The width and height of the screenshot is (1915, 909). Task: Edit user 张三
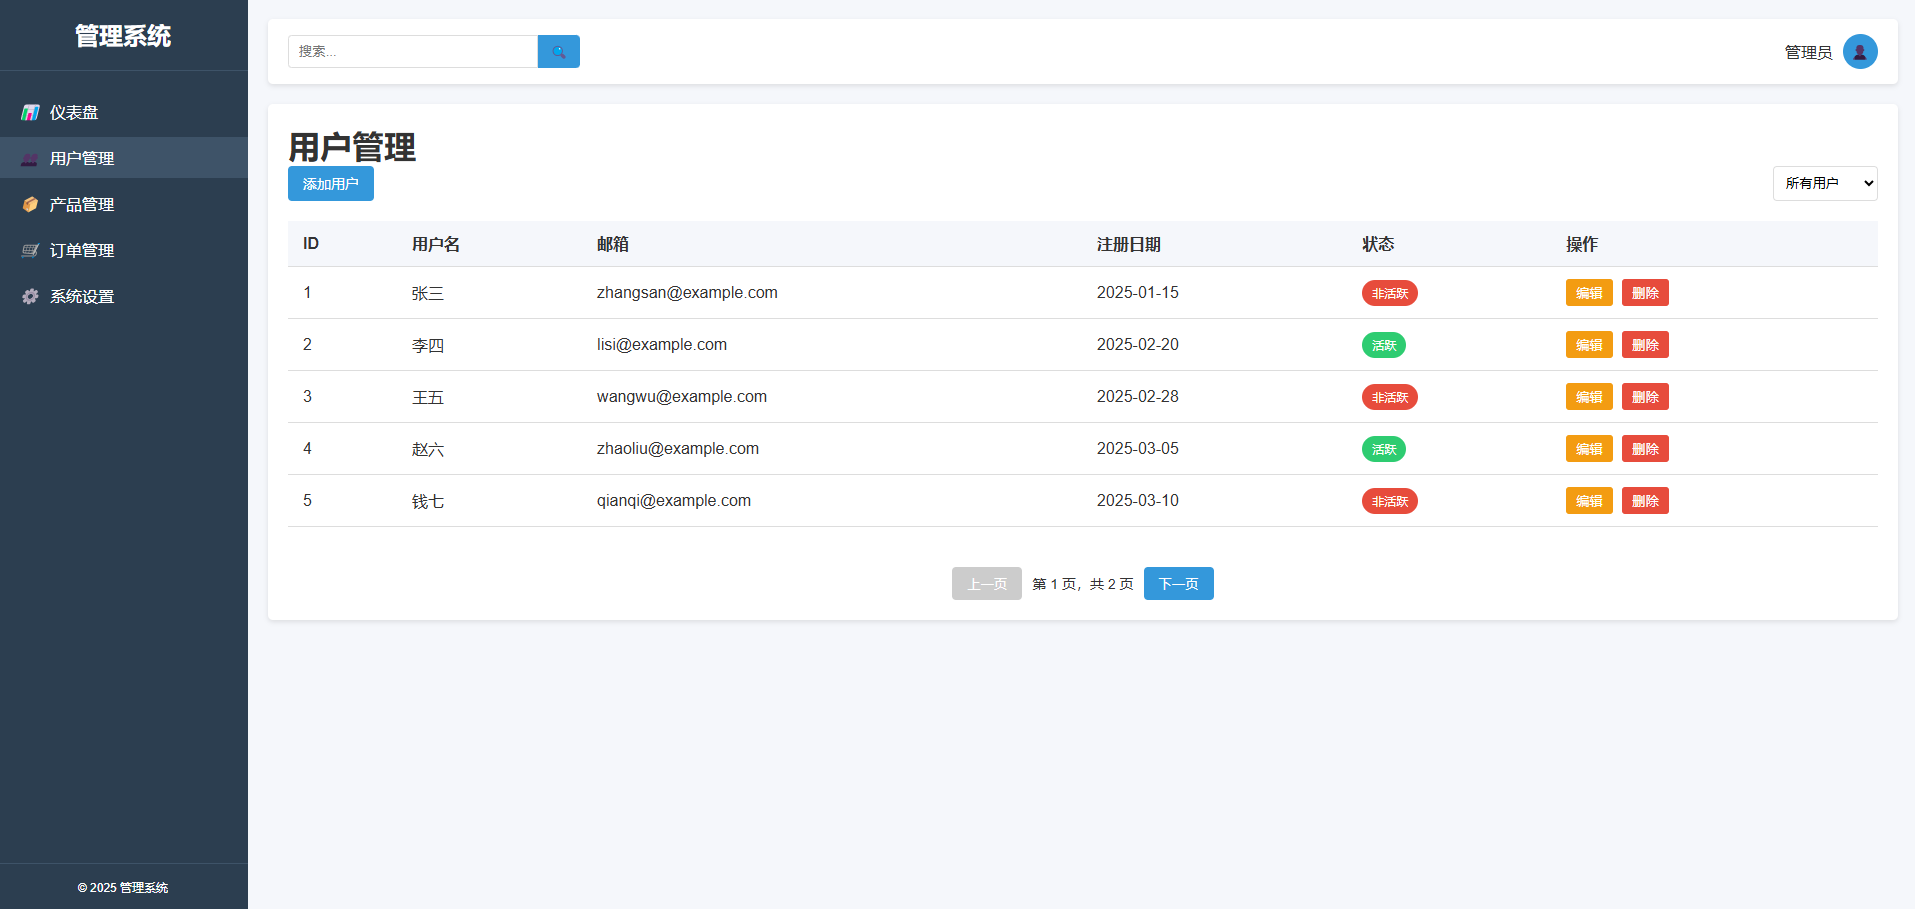[x=1588, y=293]
